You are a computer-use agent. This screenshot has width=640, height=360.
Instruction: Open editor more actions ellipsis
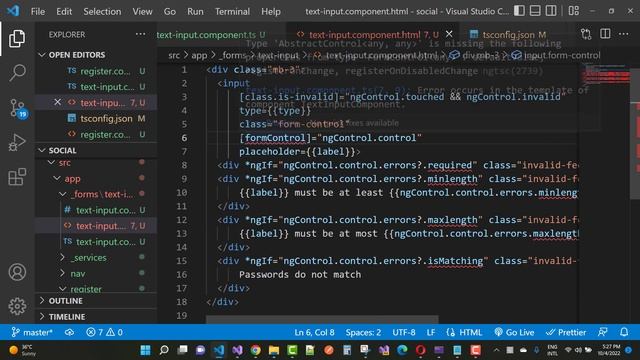coord(623,34)
